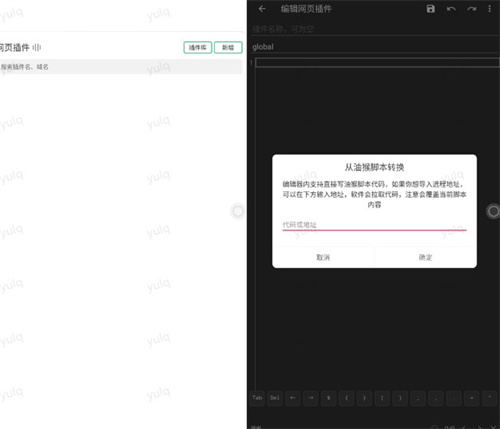500x429 pixels.
Task: Open the three-dot overflow menu
Action: click(x=489, y=9)
